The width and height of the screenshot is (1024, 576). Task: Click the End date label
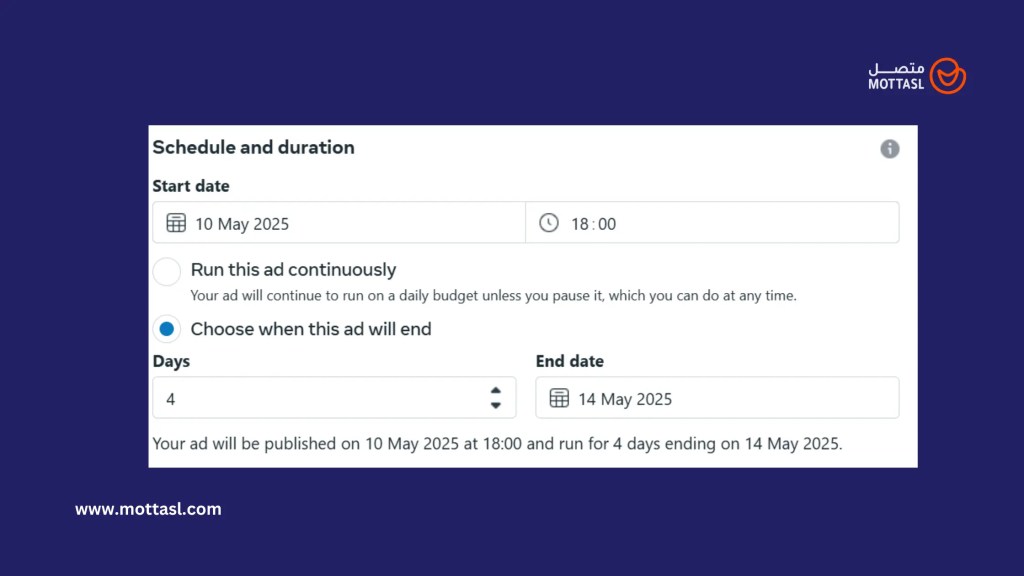pos(570,361)
